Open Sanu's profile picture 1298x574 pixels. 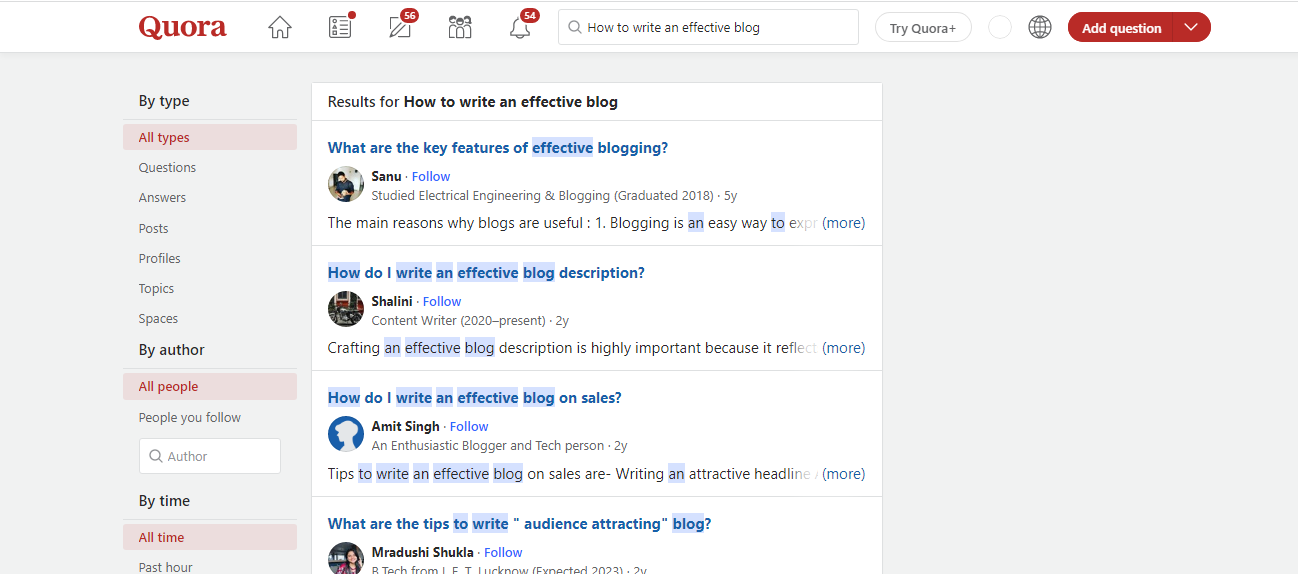coord(346,184)
